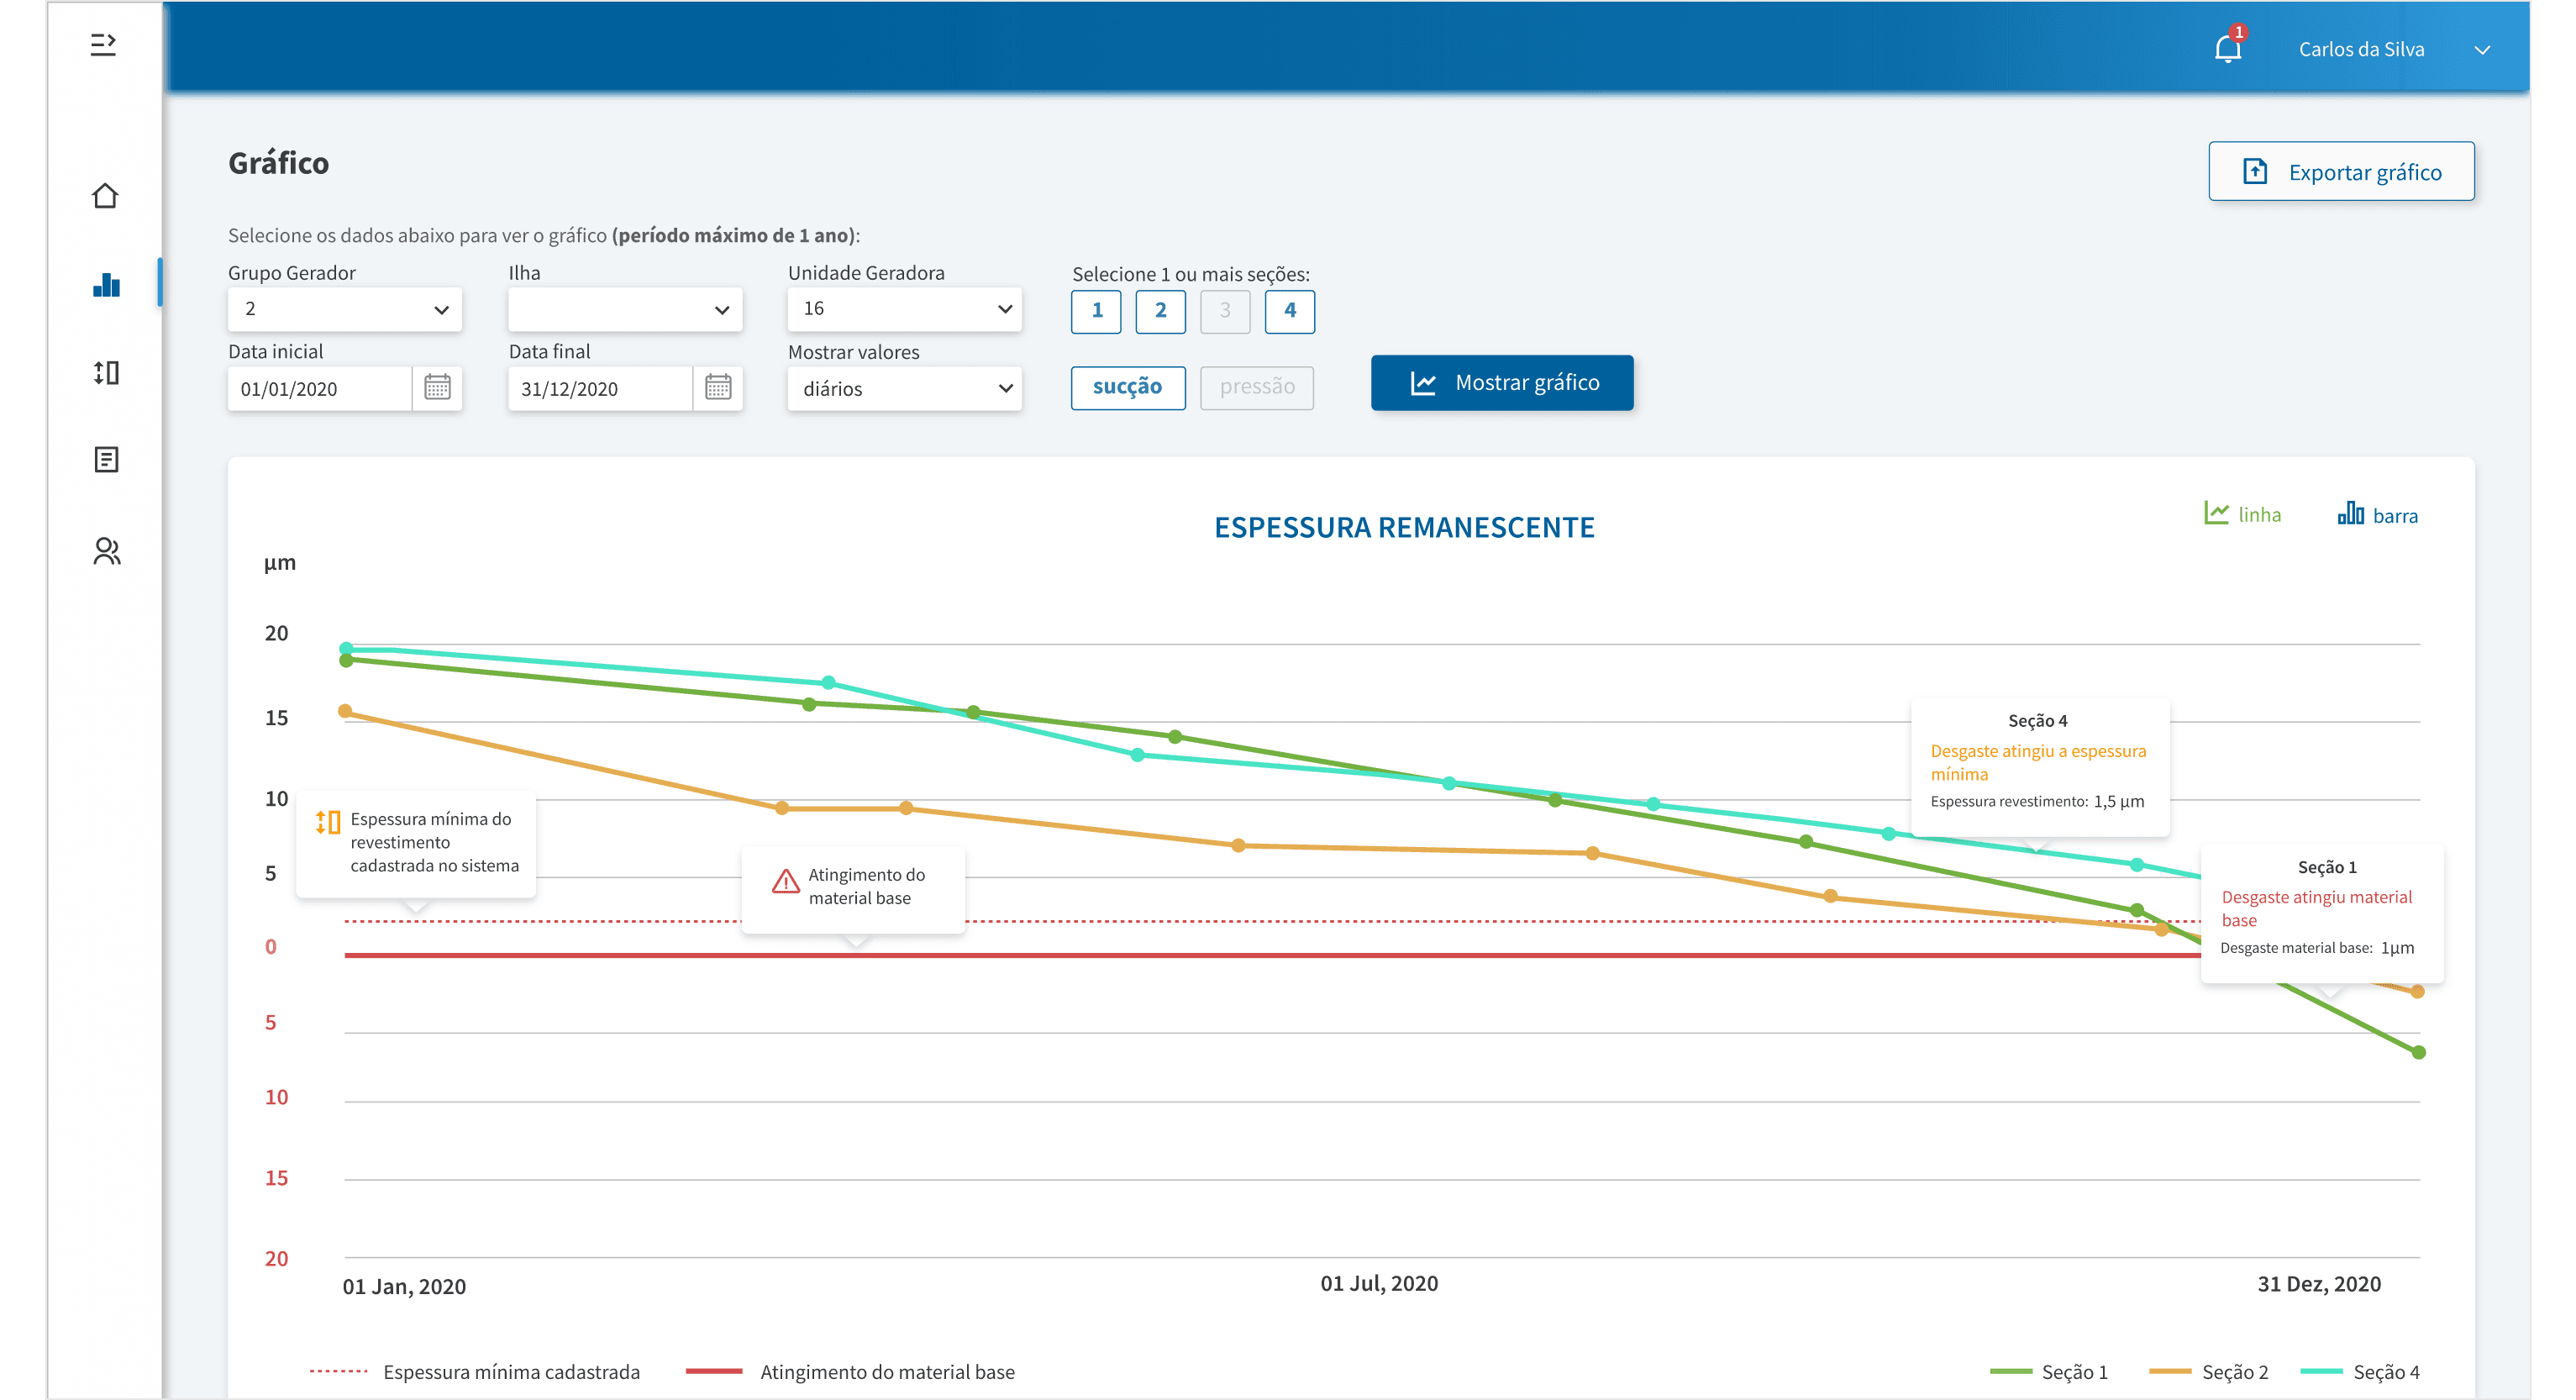The height and width of the screenshot is (1400, 2576).
Task: Open calendar for Data inicial
Action: click(437, 388)
